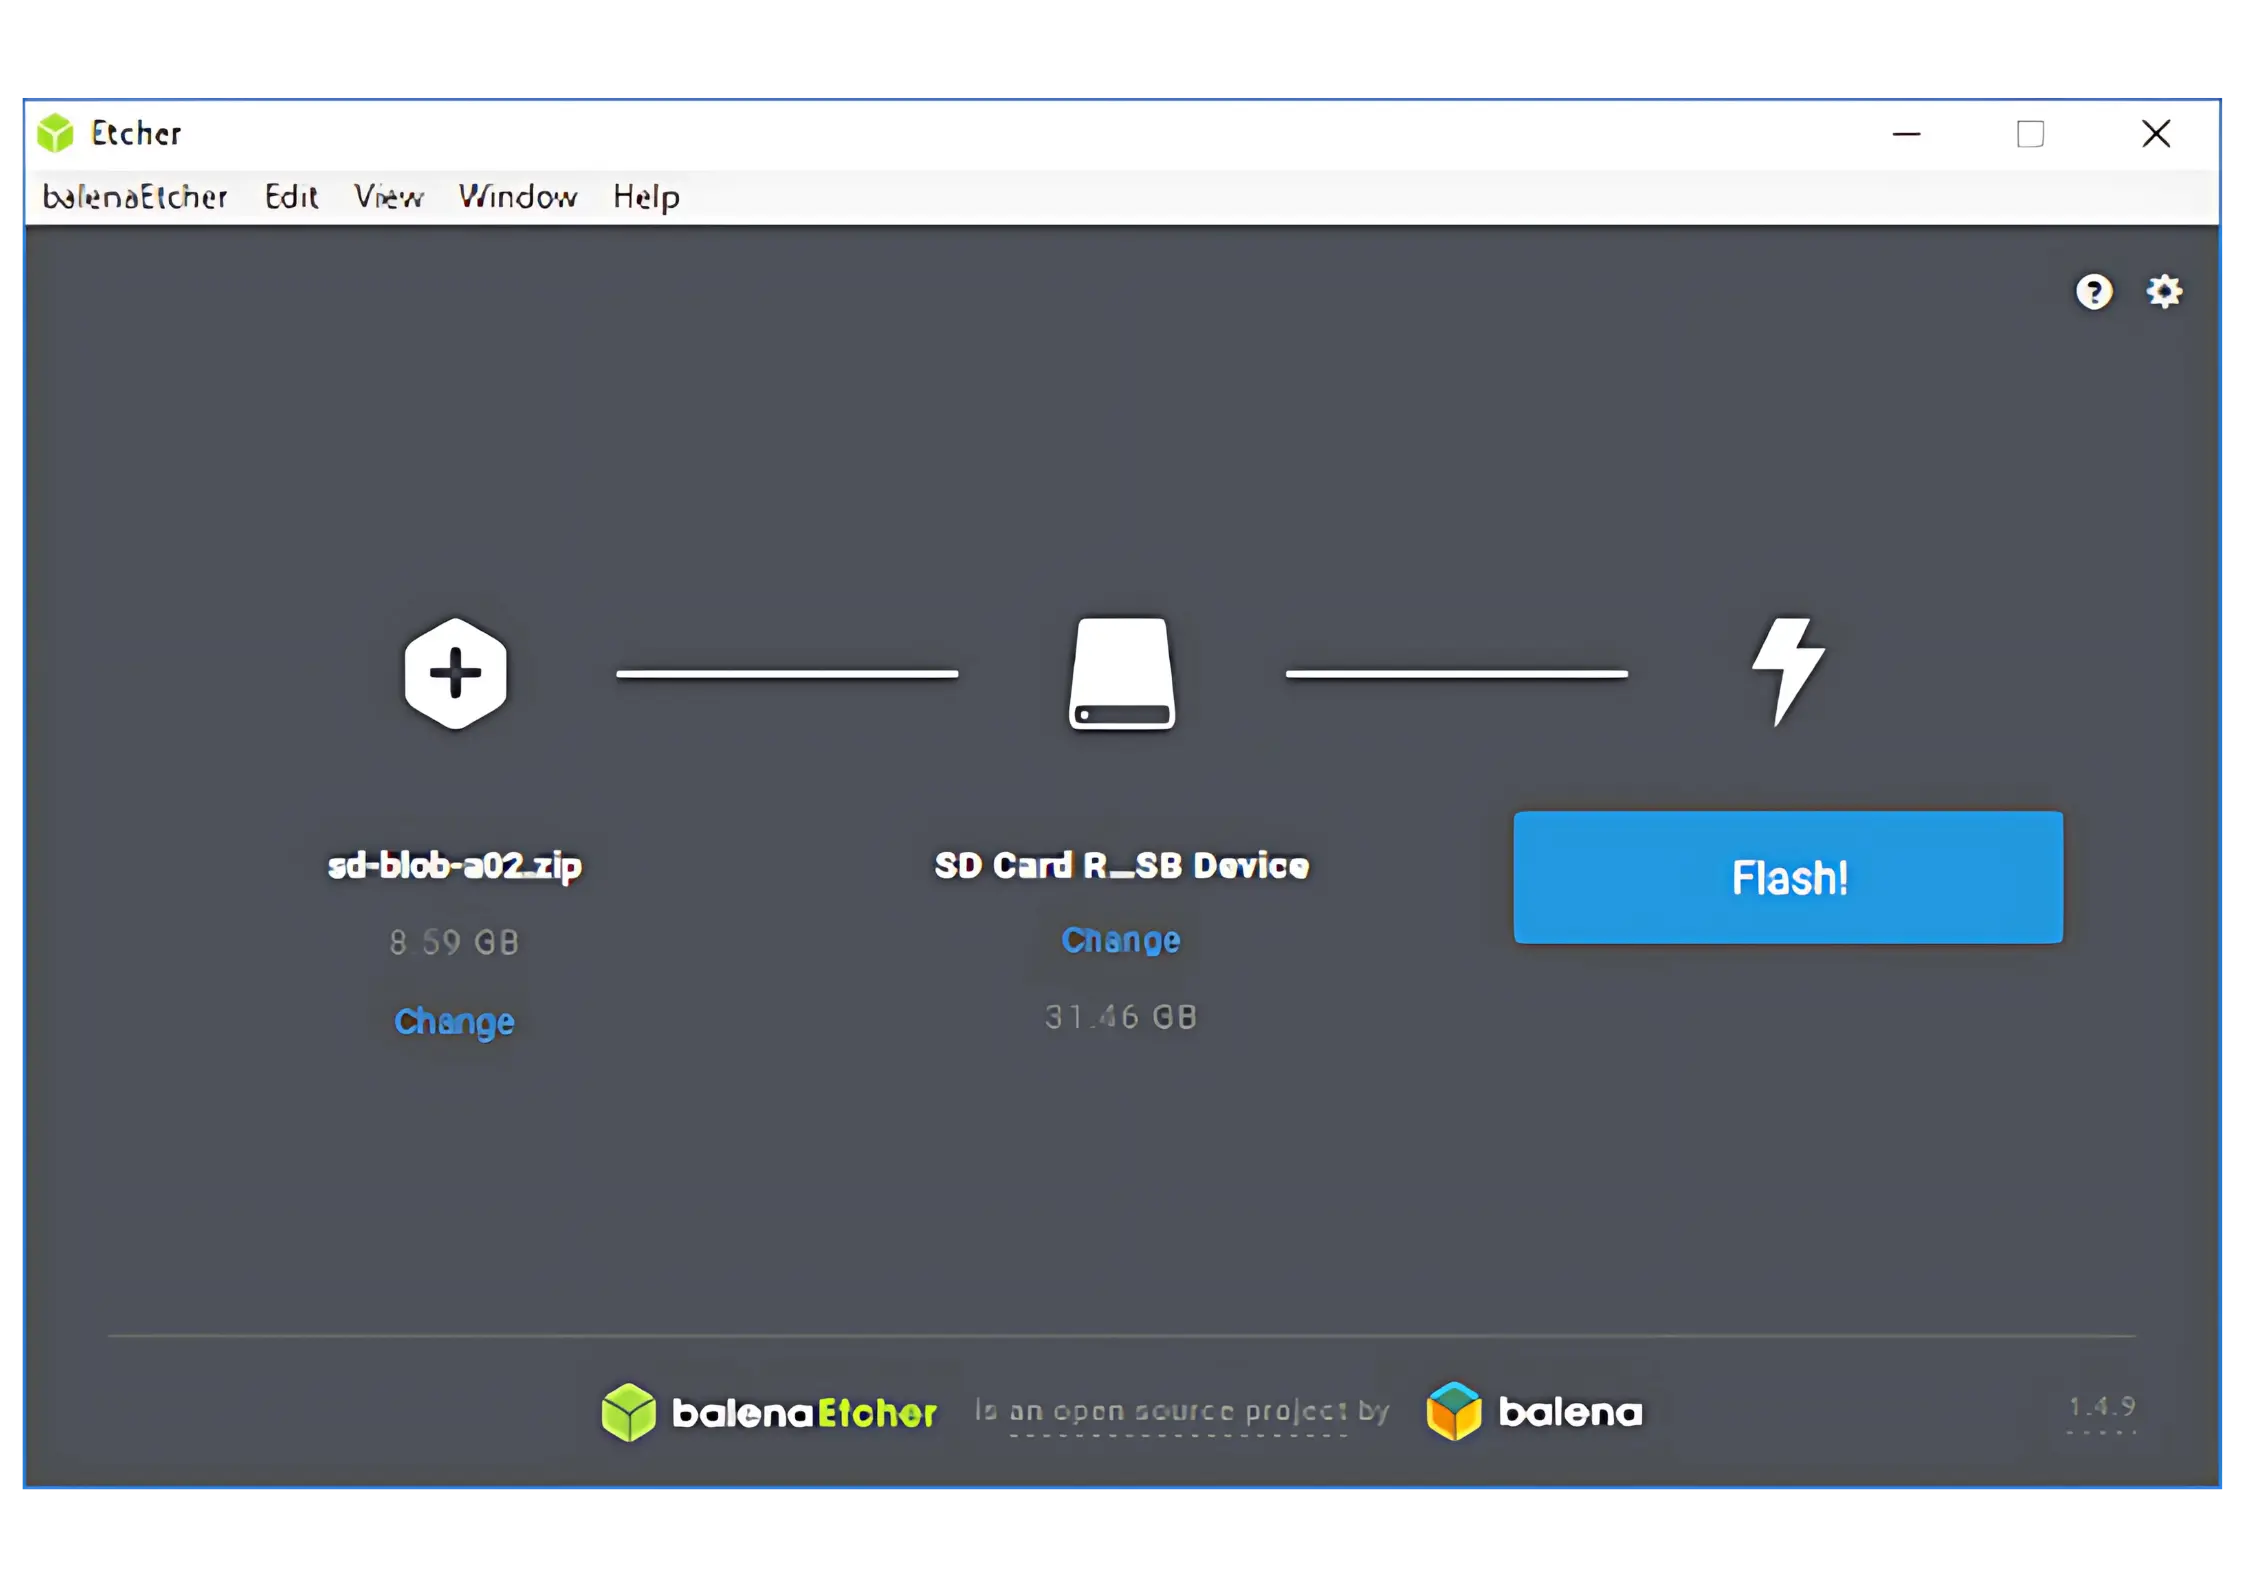
Task: Open help via question mark icon
Action: point(2093,292)
